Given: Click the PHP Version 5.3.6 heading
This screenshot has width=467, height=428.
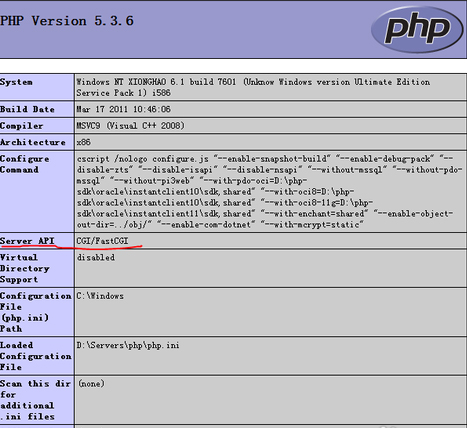Looking at the screenshot, I should click(x=67, y=21).
